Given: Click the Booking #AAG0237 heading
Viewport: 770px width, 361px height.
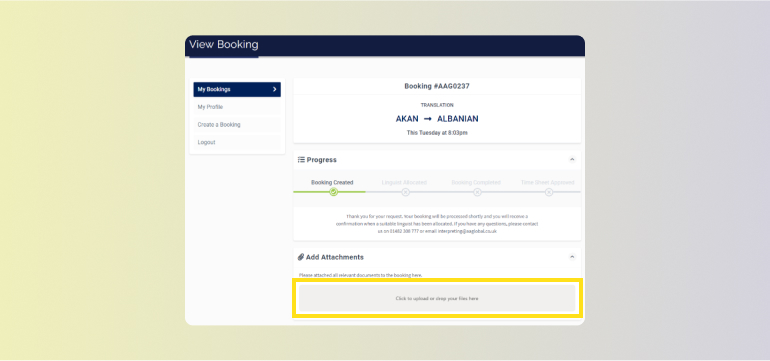Looking at the screenshot, I should click(x=437, y=86).
